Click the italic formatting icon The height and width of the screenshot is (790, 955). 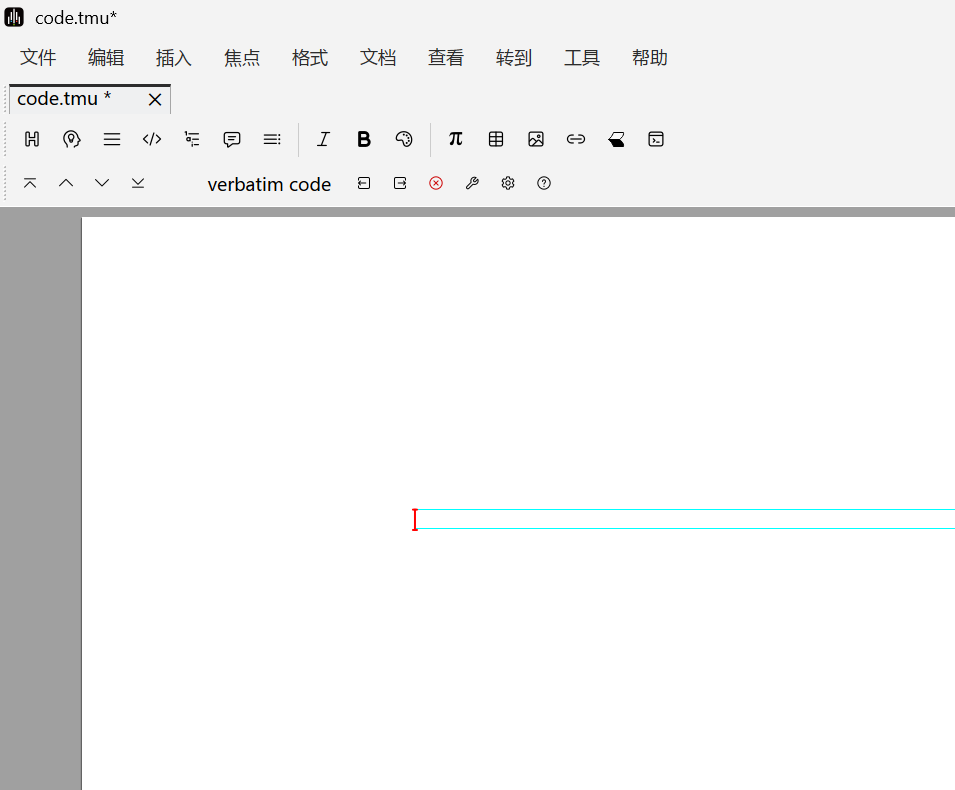(323, 139)
